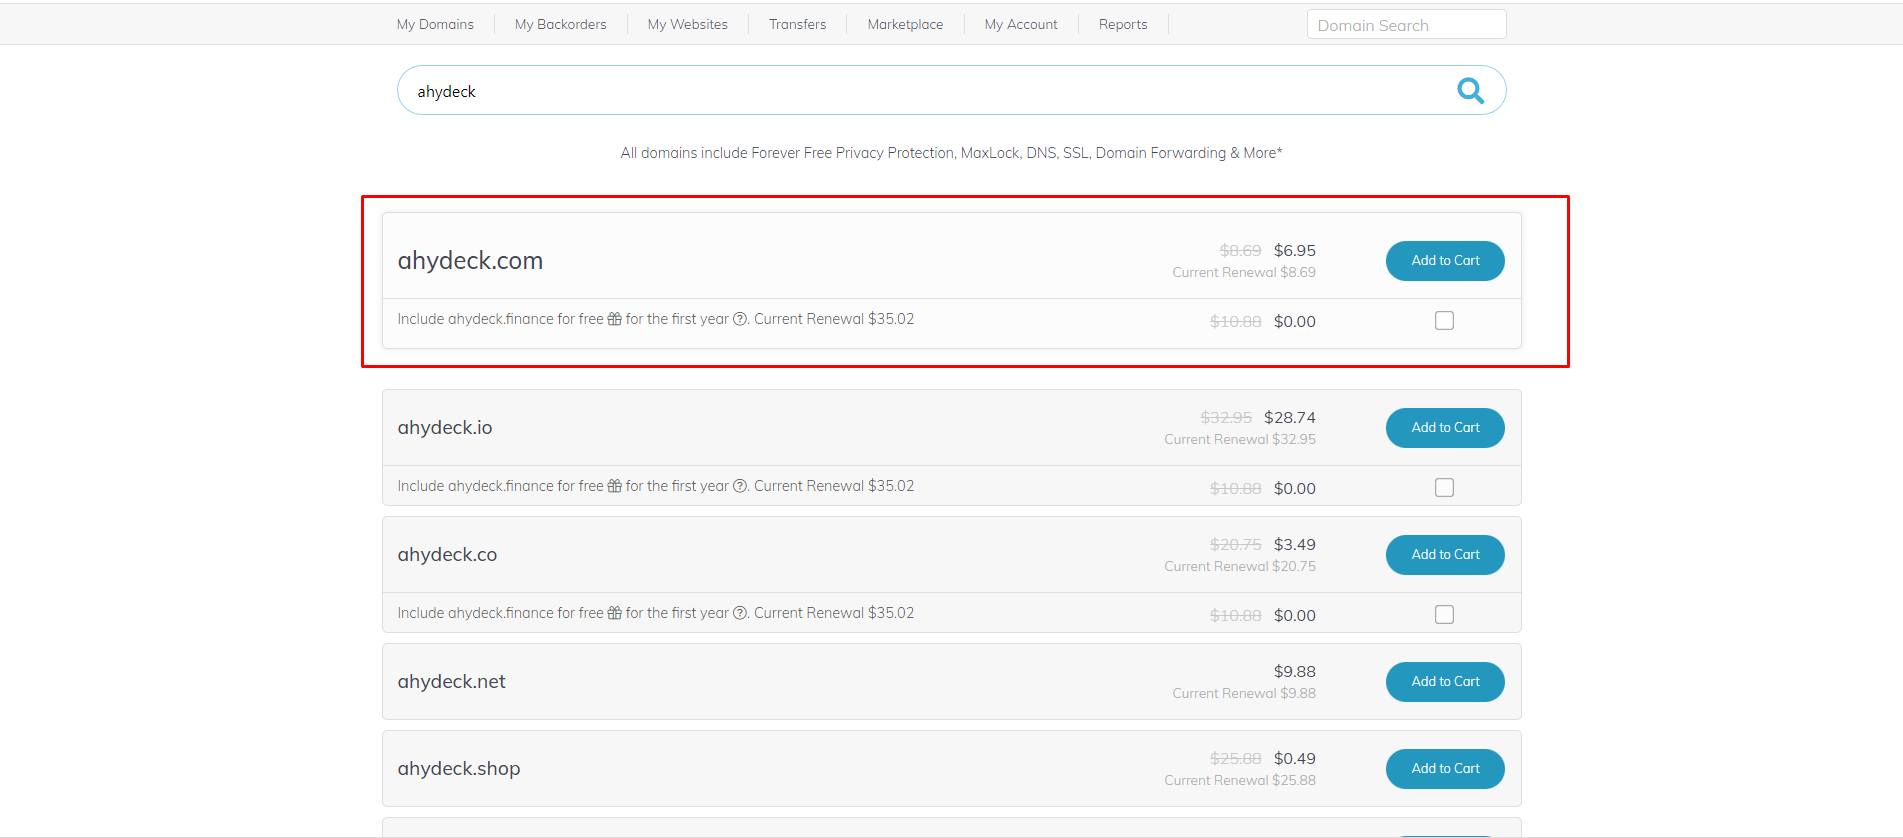The height and width of the screenshot is (838, 1903).
Task: Add ahydeck.com to cart
Action: (1445, 261)
